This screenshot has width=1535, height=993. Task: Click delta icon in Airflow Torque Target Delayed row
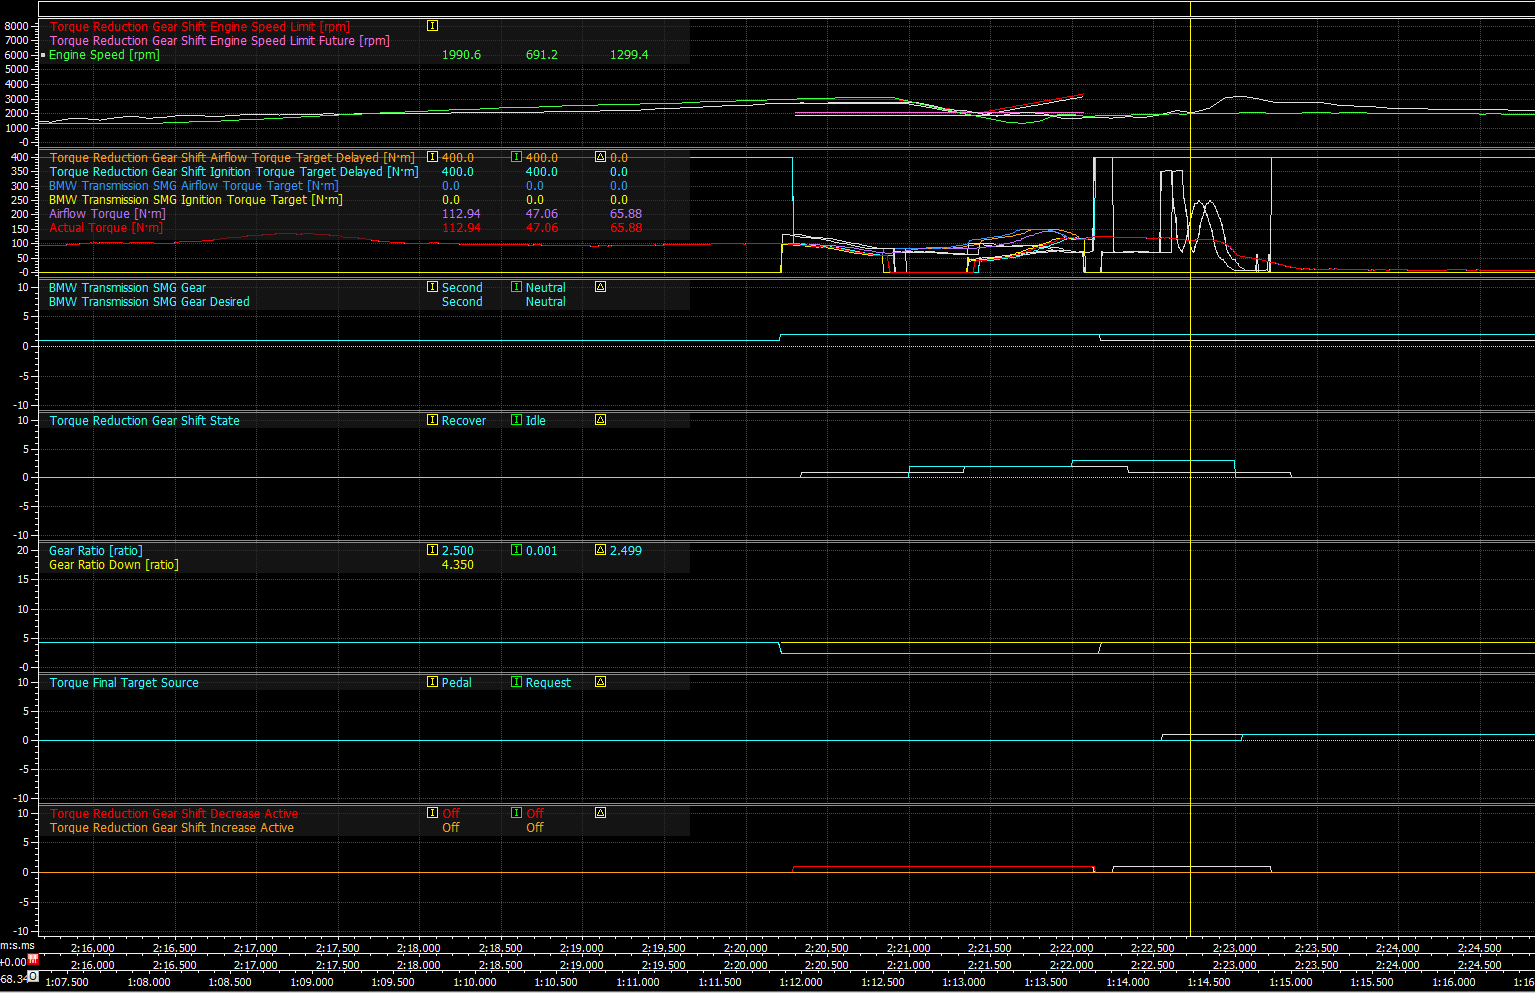(x=600, y=157)
